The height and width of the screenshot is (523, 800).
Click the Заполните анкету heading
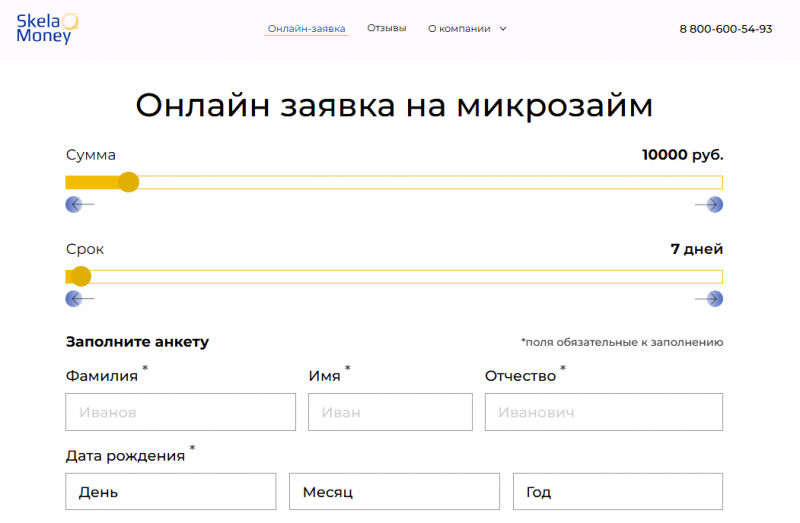(x=137, y=342)
